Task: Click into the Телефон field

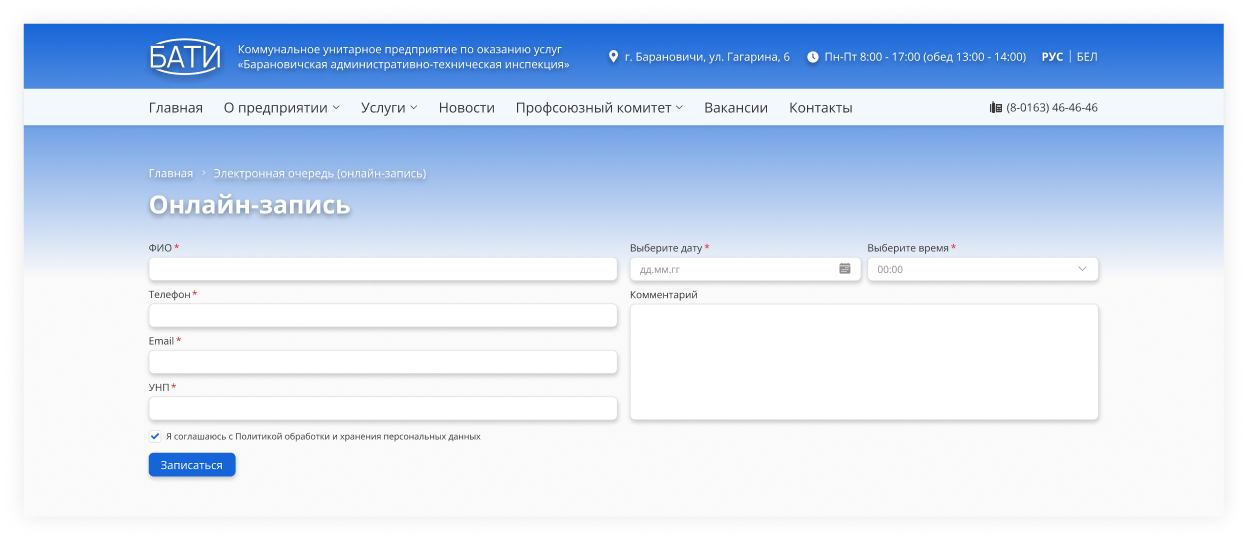Action: pos(383,316)
